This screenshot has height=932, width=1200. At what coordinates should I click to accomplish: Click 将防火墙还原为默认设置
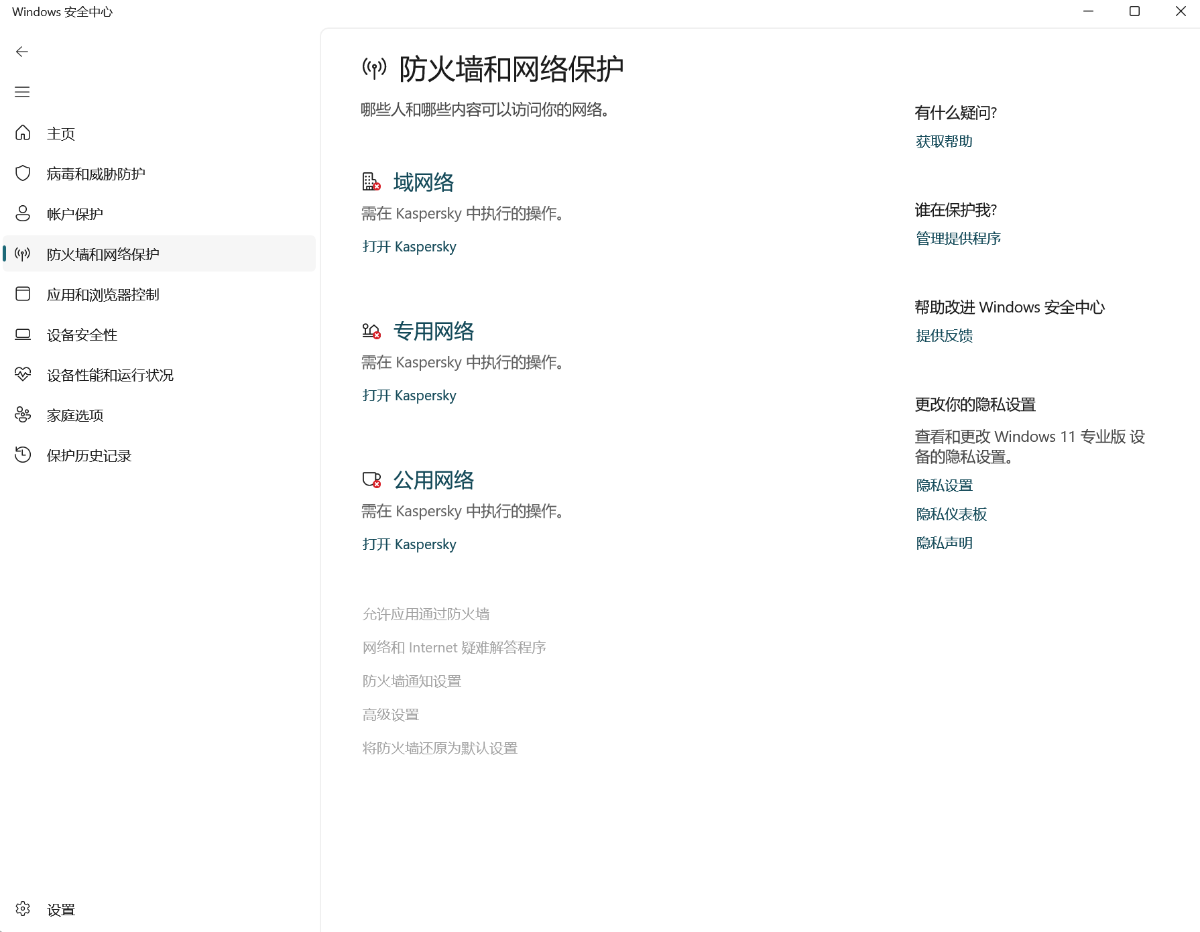point(440,748)
